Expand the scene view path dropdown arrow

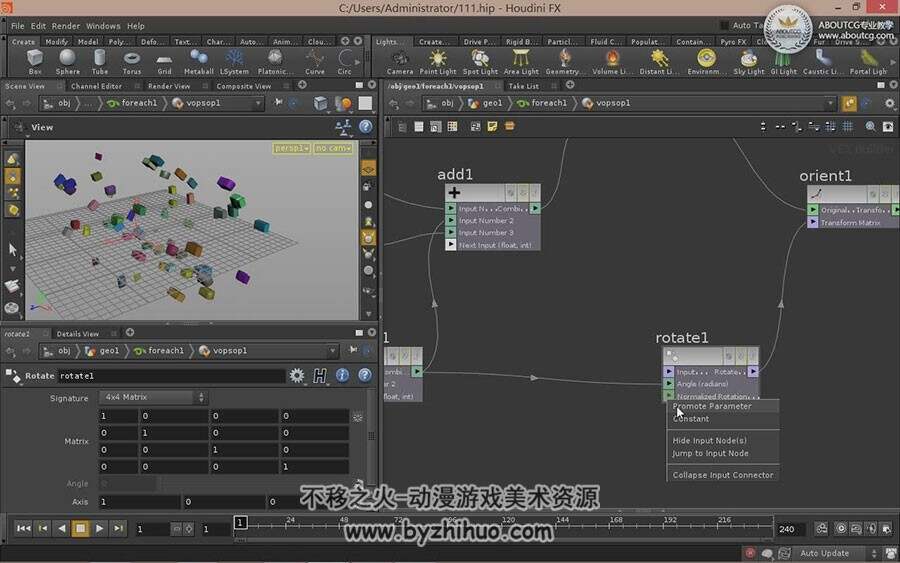(258, 103)
